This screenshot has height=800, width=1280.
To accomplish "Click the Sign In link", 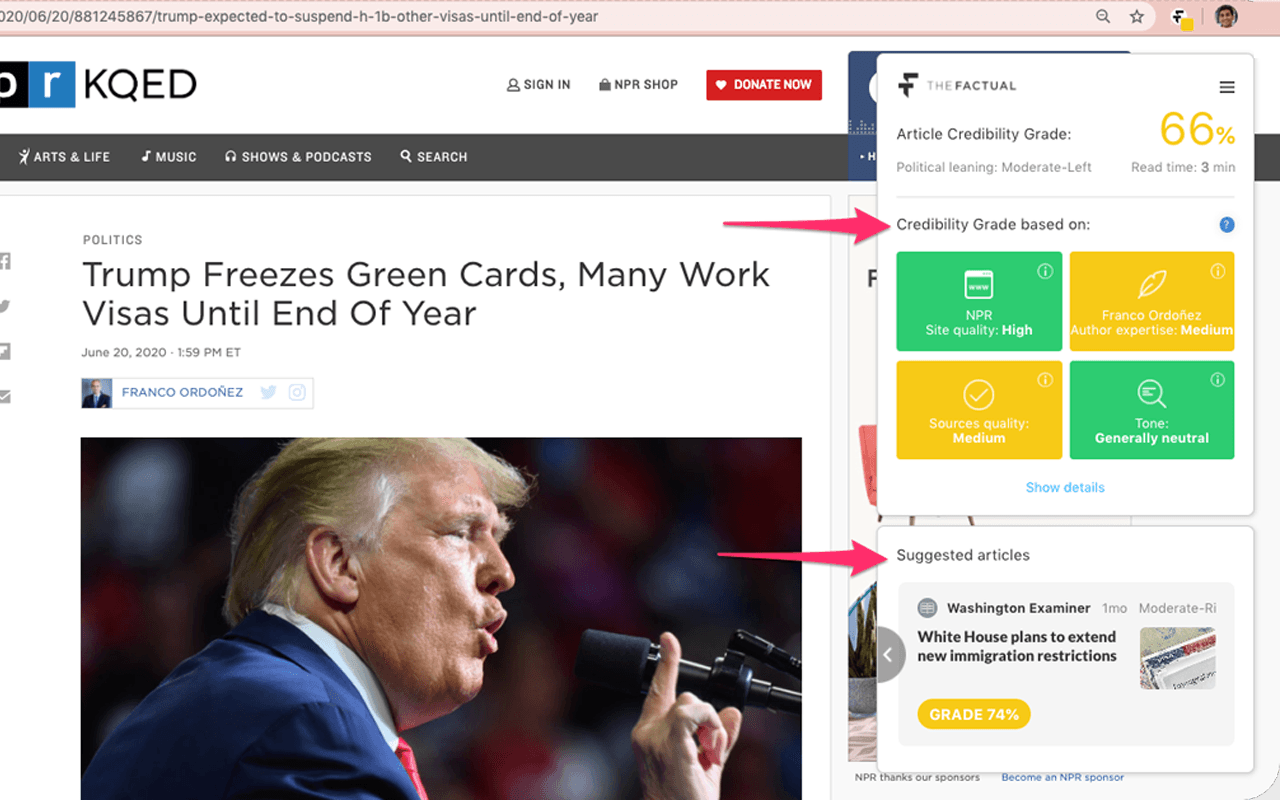I will click(539, 85).
